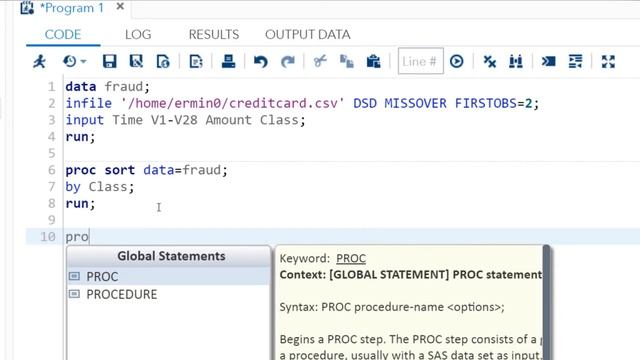The width and height of the screenshot is (640, 360).
Task: Click 'input Time V1-V28 Amount Class;' line
Action: pyautogui.click(x=185, y=120)
